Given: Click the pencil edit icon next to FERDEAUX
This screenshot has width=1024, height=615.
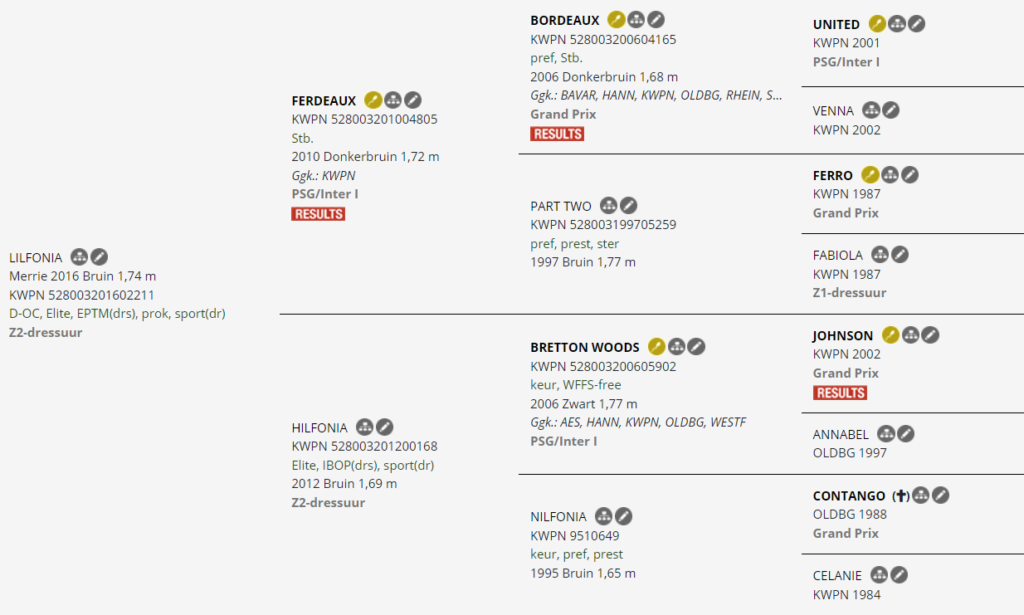Looking at the screenshot, I should [413, 100].
